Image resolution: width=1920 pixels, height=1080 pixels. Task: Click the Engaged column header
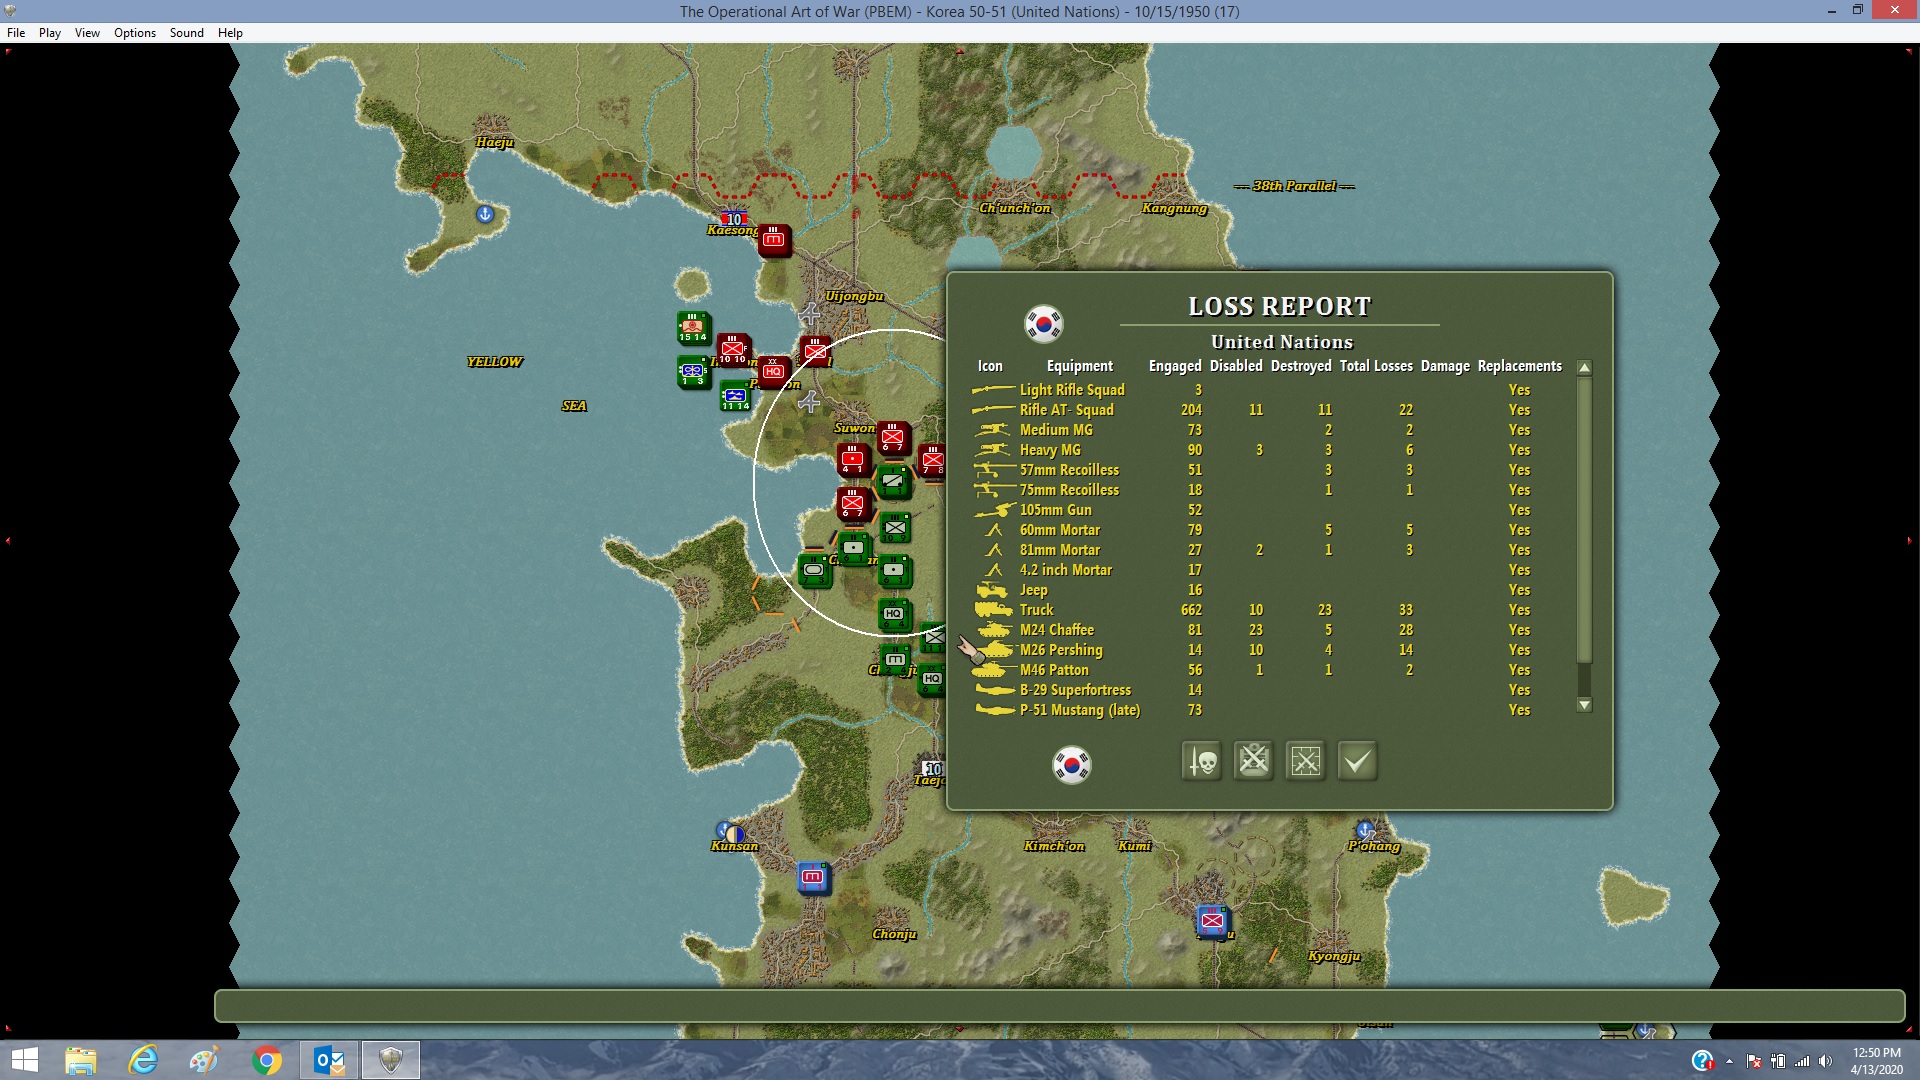tap(1175, 366)
